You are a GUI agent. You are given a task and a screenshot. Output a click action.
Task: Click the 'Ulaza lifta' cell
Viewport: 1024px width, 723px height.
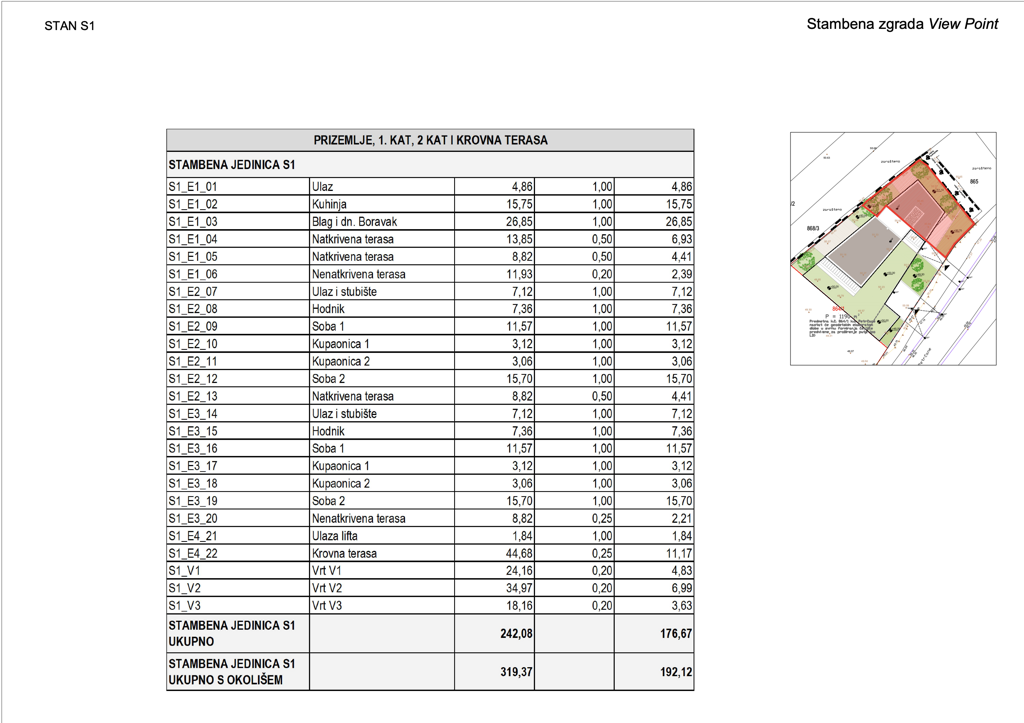382,536
